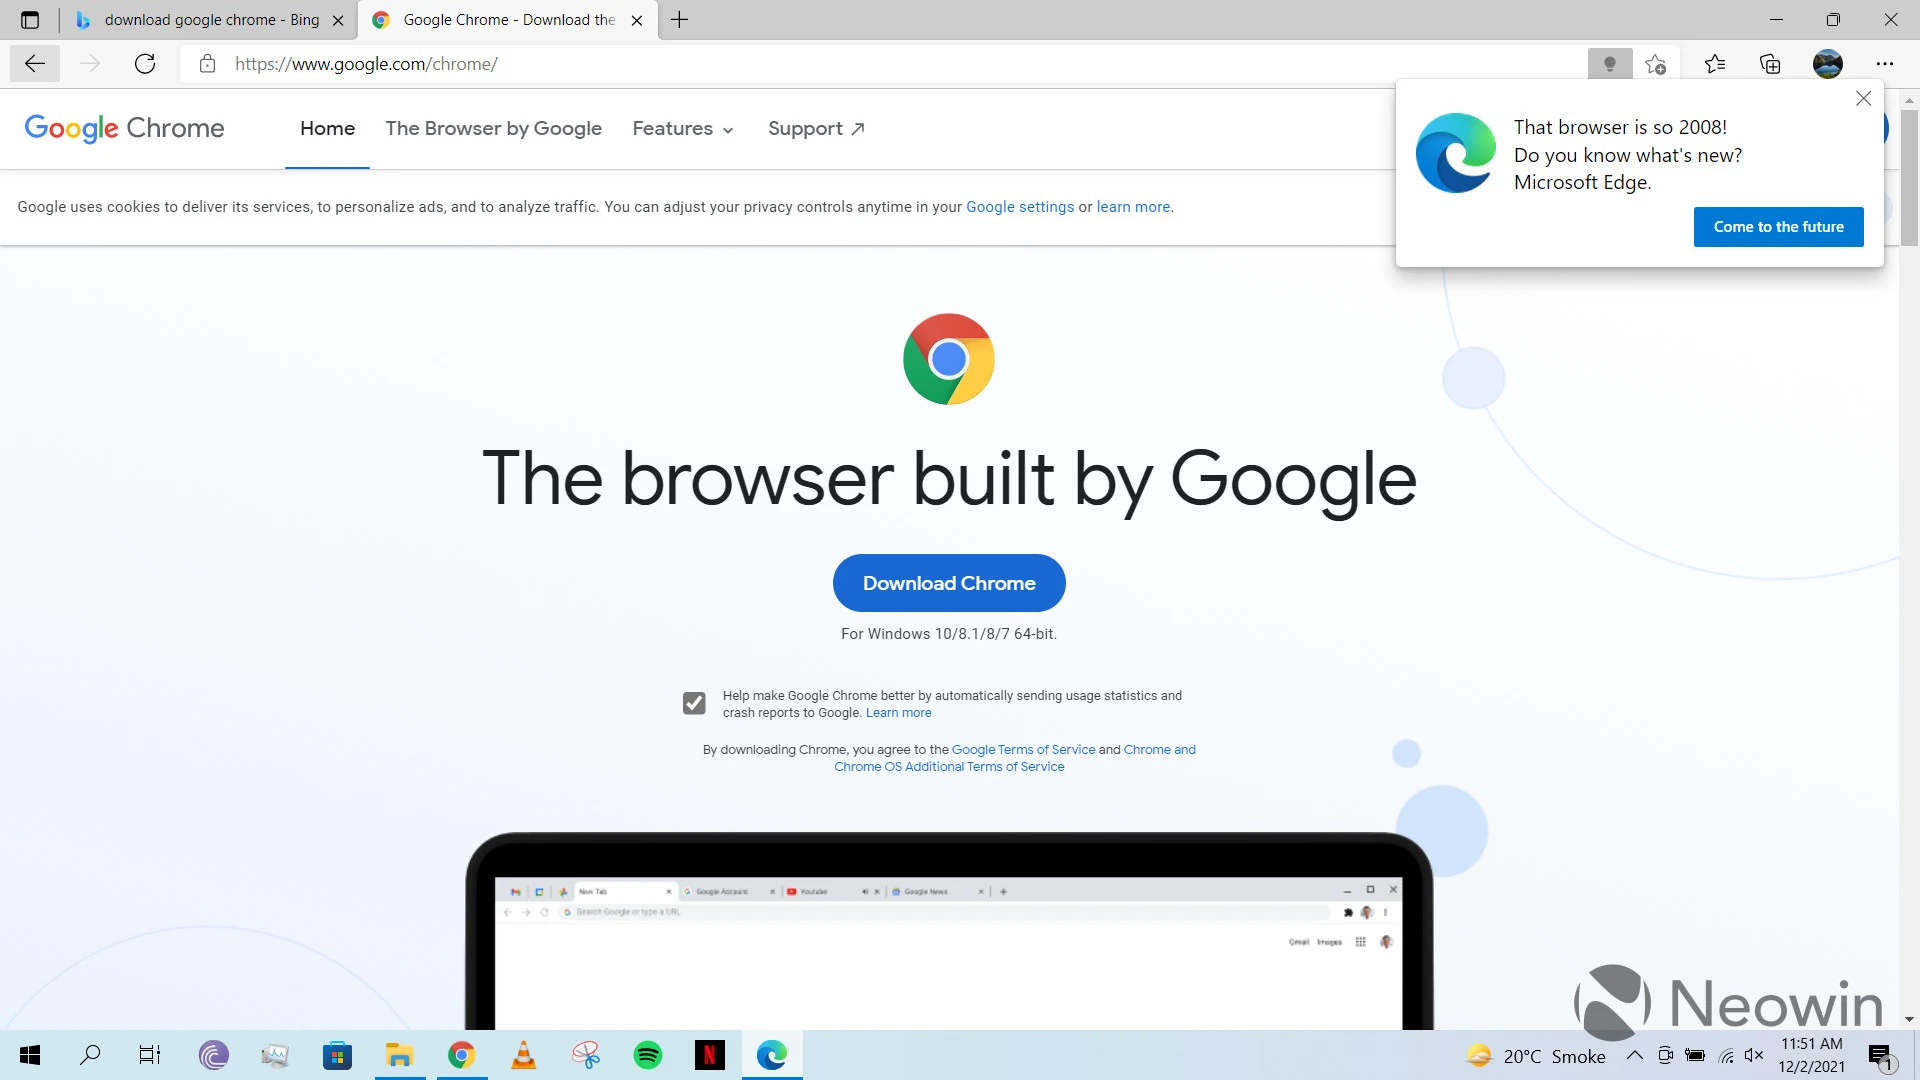Click the Netflix icon in taskbar
The height and width of the screenshot is (1080, 1920).
click(x=709, y=1055)
